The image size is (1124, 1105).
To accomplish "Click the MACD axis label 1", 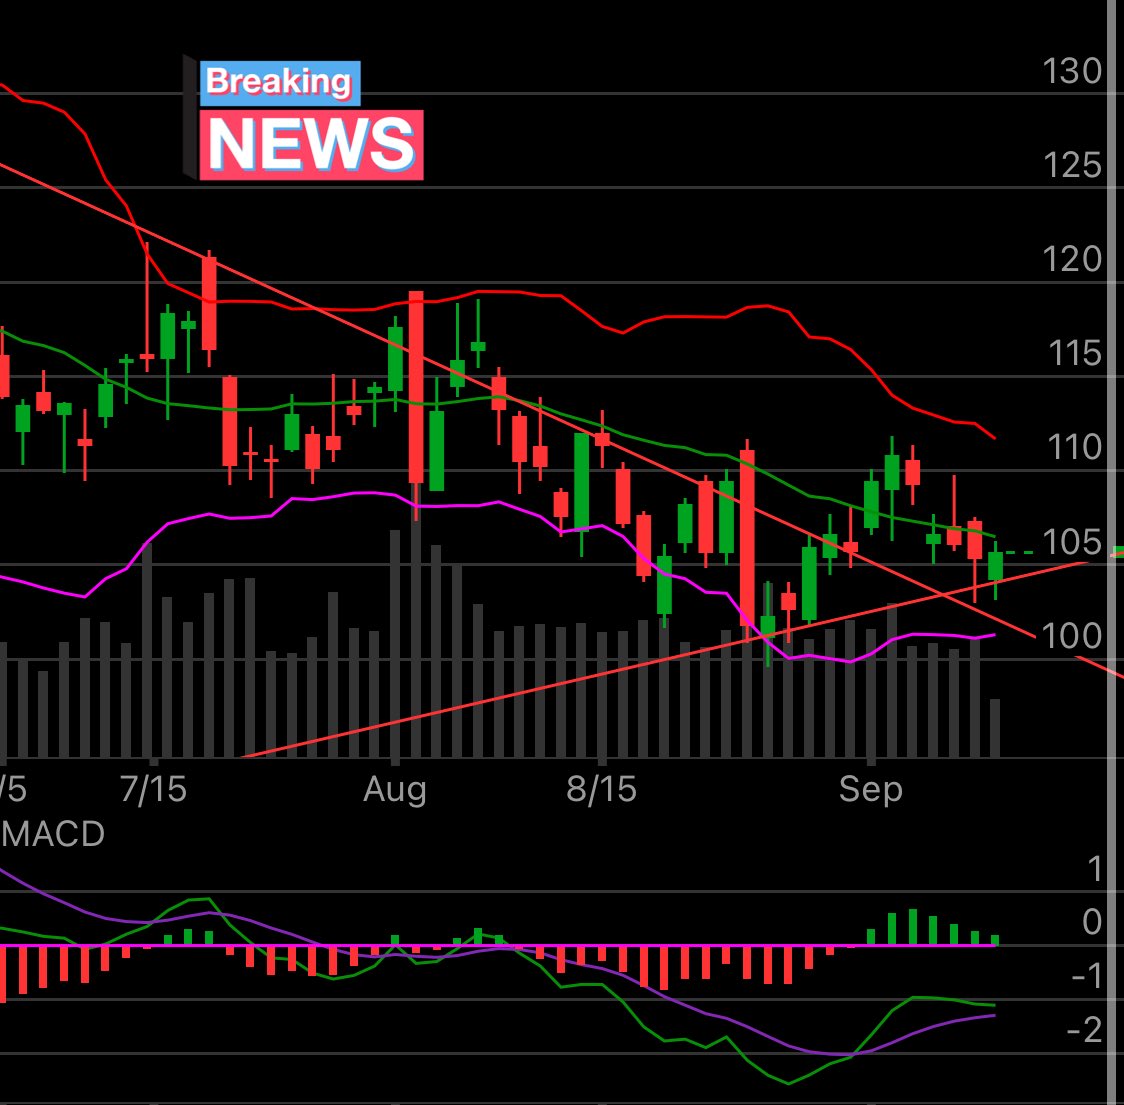I will pyautogui.click(x=1095, y=869).
